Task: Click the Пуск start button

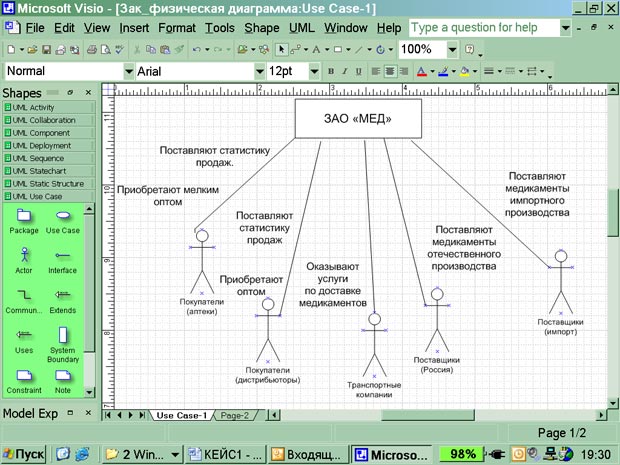Action: [x=24, y=454]
